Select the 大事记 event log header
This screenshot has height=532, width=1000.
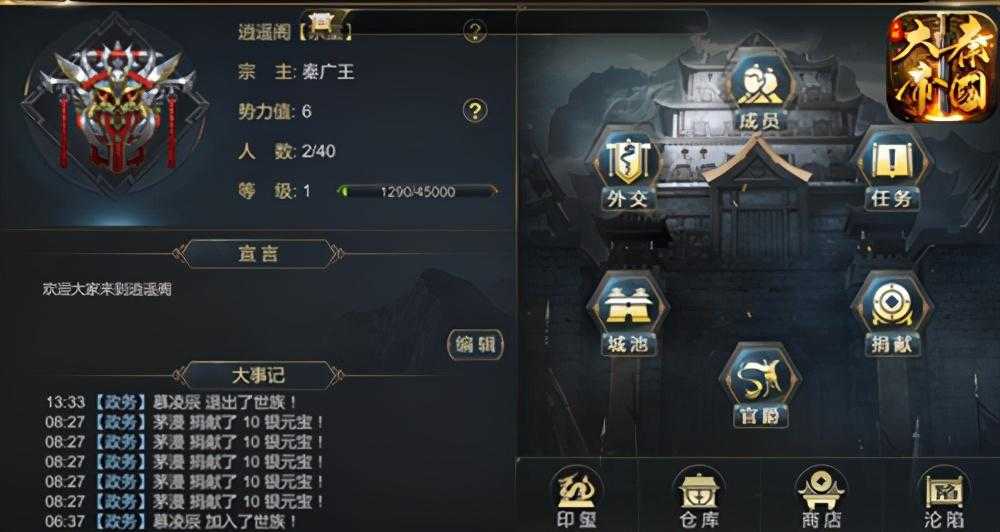click(258, 375)
